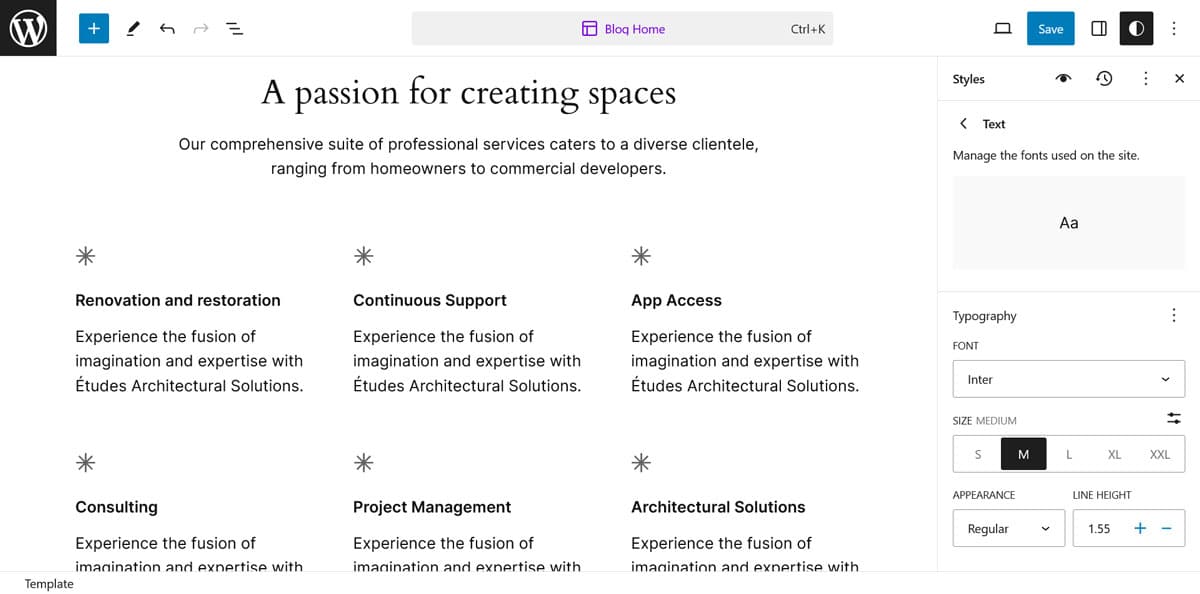Open desktop preview view icon
Screen dimensions: 1200x594
click(1002, 29)
